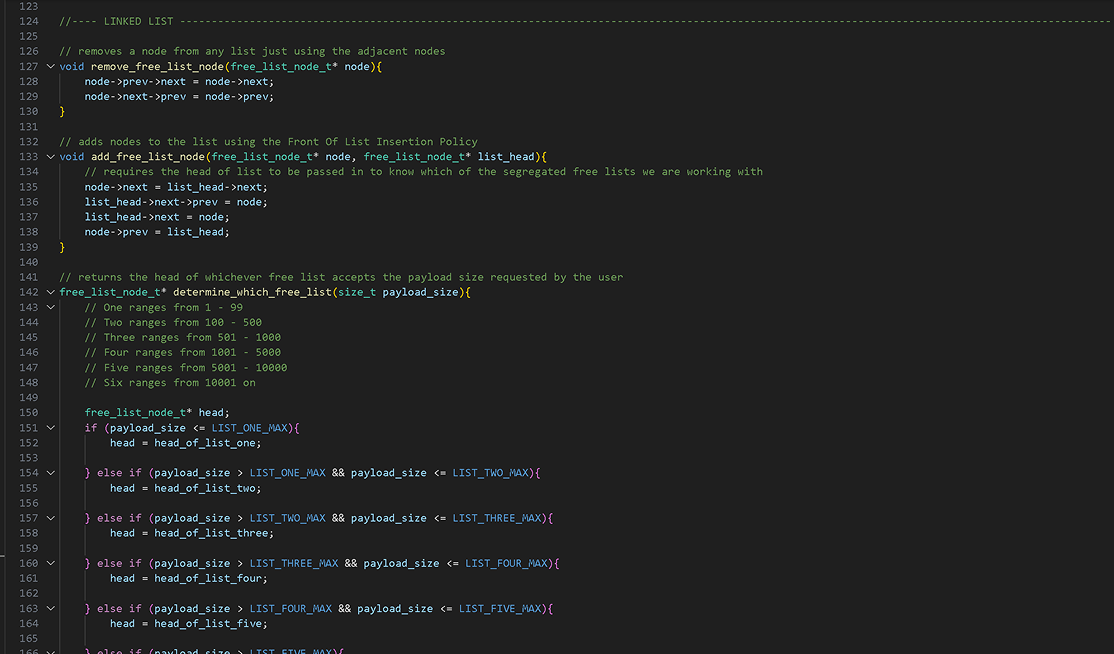Click line number 139 in the gutter
1114x654 pixels.
(x=28, y=247)
